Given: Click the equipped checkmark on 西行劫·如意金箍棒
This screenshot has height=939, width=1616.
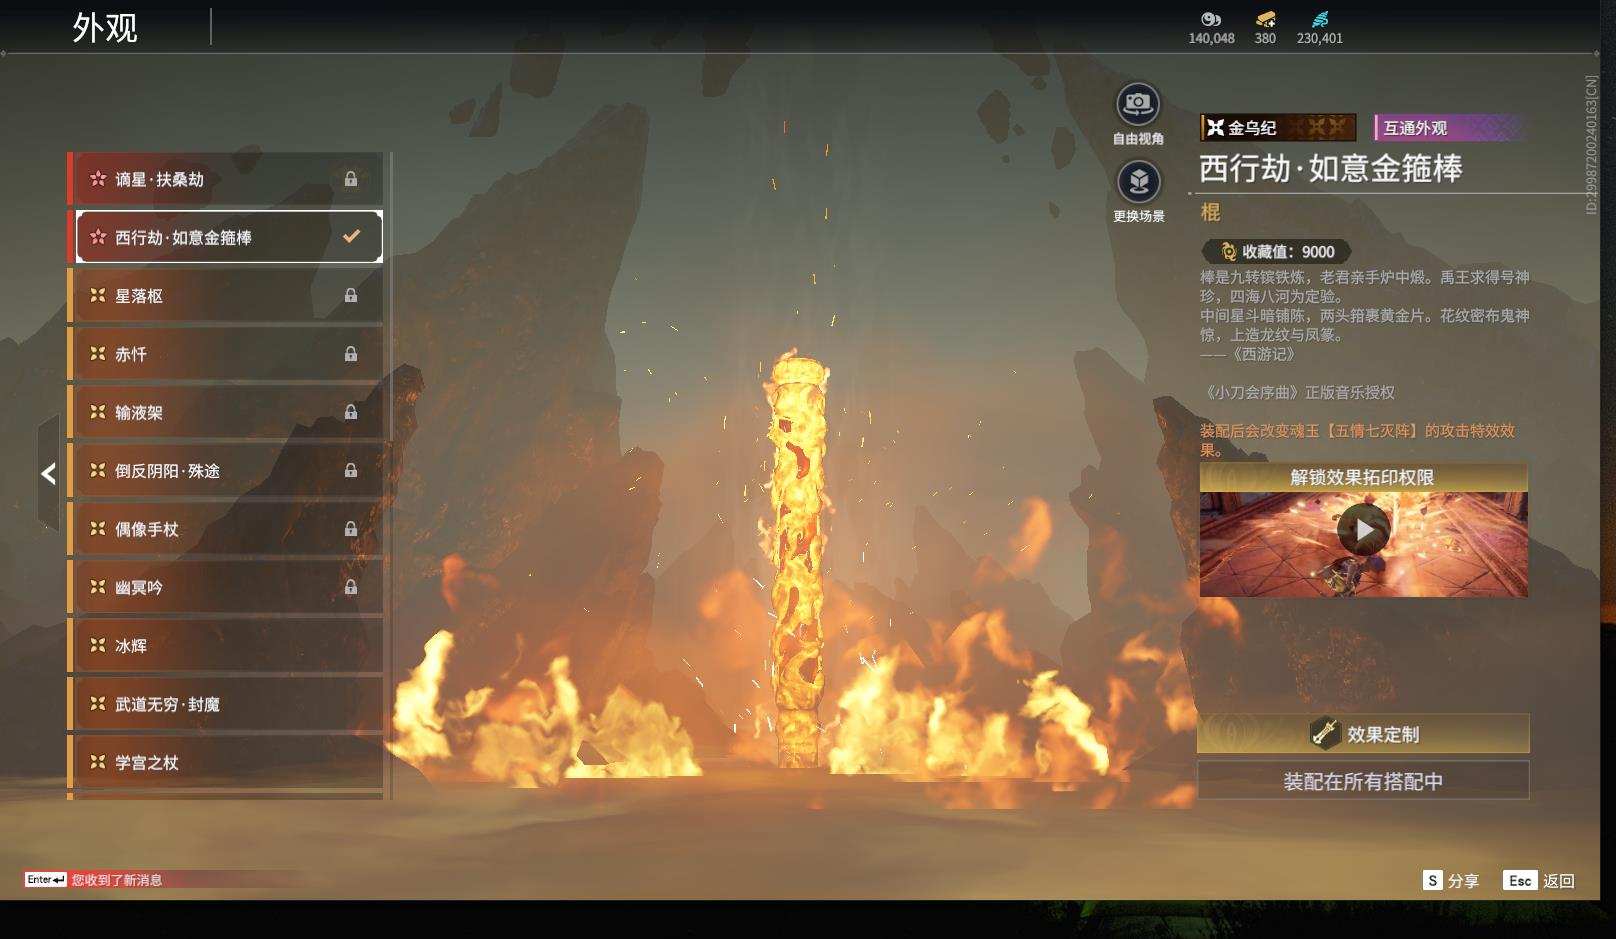Looking at the screenshot, I should coord(351,237).
